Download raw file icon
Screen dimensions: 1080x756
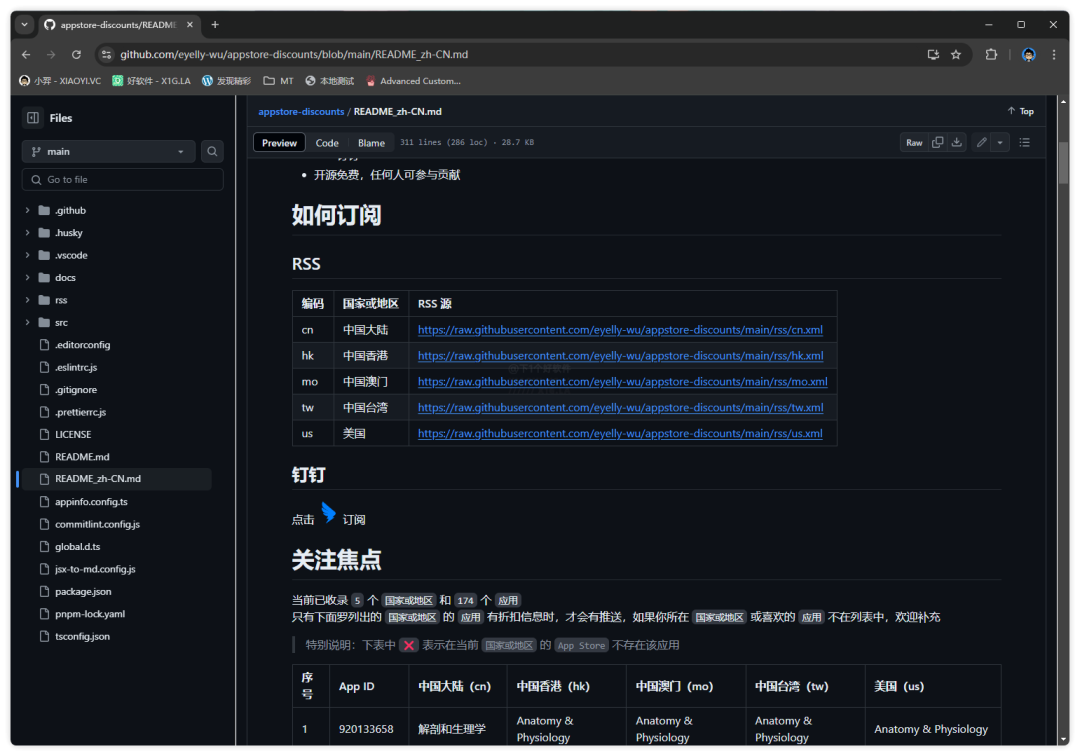point(957,143)
